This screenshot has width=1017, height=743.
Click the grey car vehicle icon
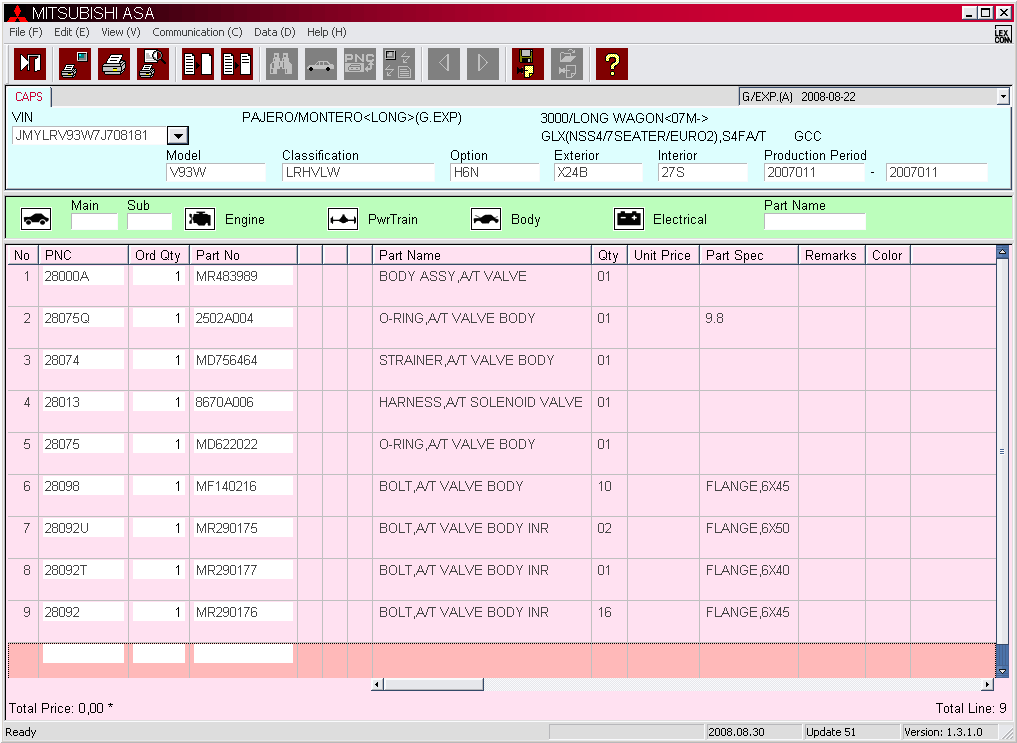tap(320, 64)
